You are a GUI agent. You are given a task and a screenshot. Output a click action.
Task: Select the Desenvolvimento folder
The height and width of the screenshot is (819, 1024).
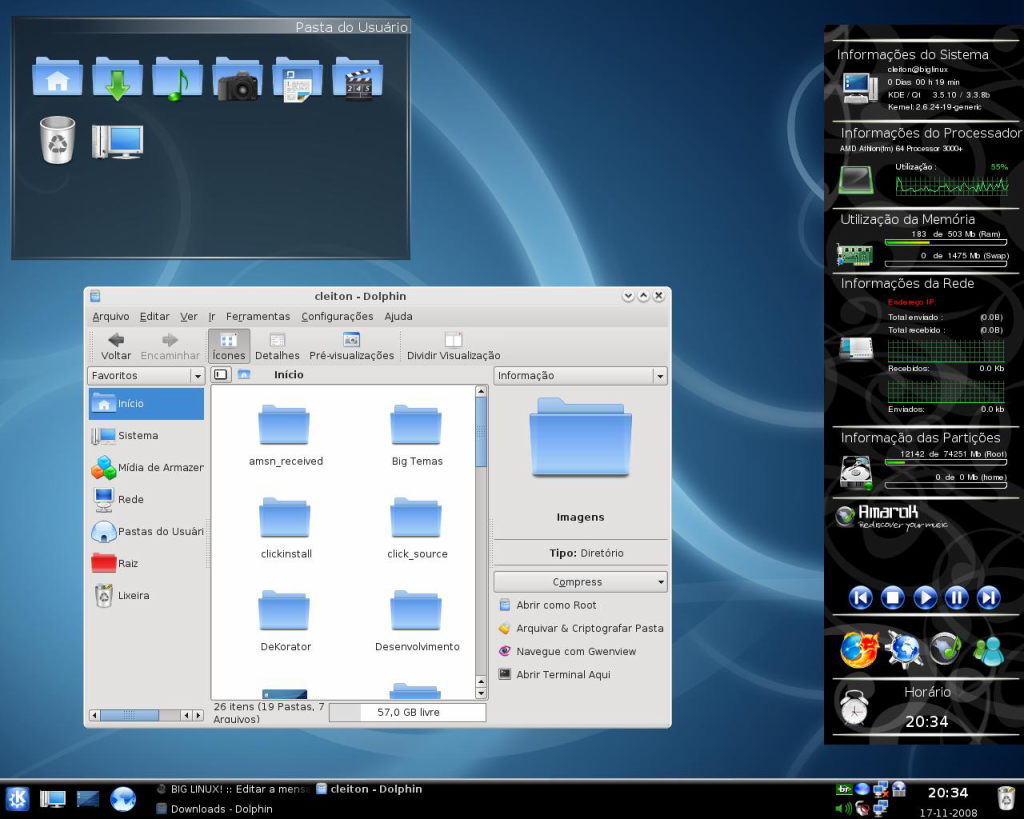[417, 620]
